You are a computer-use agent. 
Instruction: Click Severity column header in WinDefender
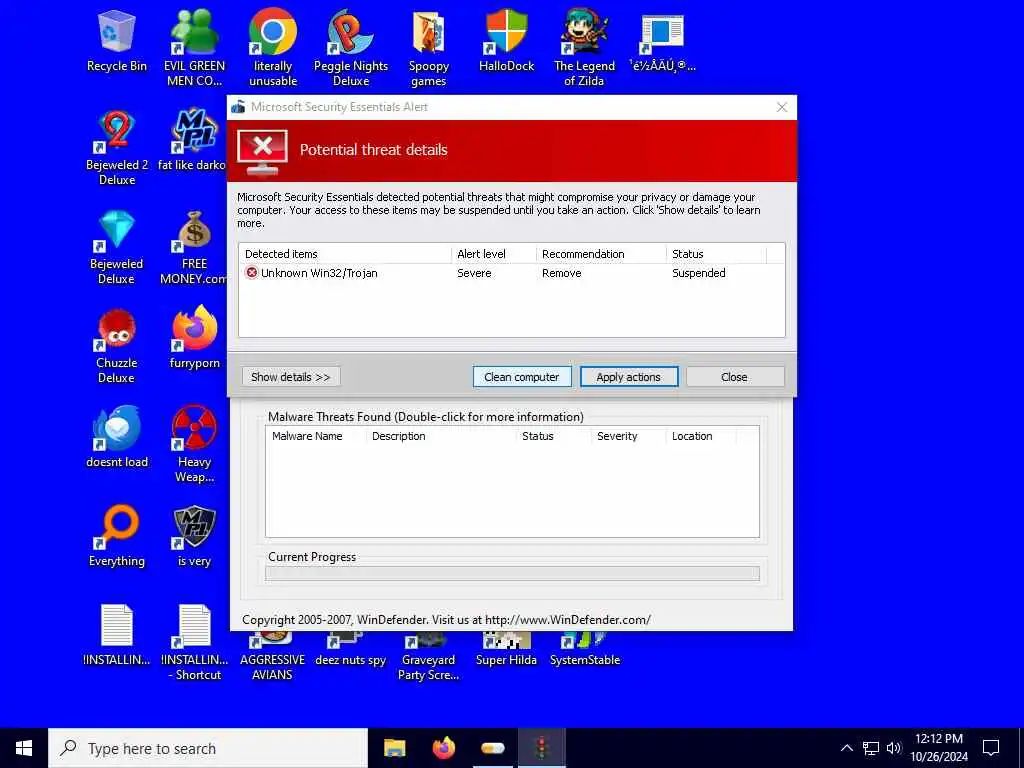629,436
